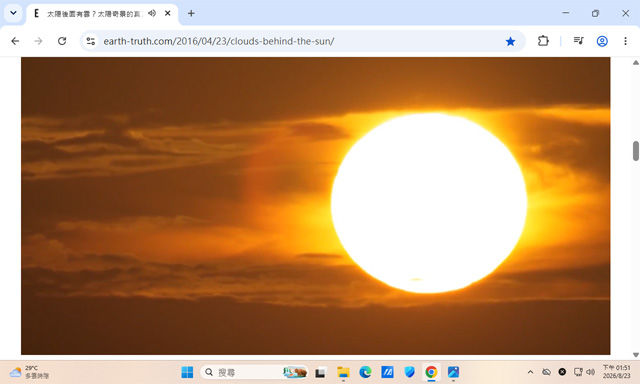Open the Windows Start menu

point(187,372)
